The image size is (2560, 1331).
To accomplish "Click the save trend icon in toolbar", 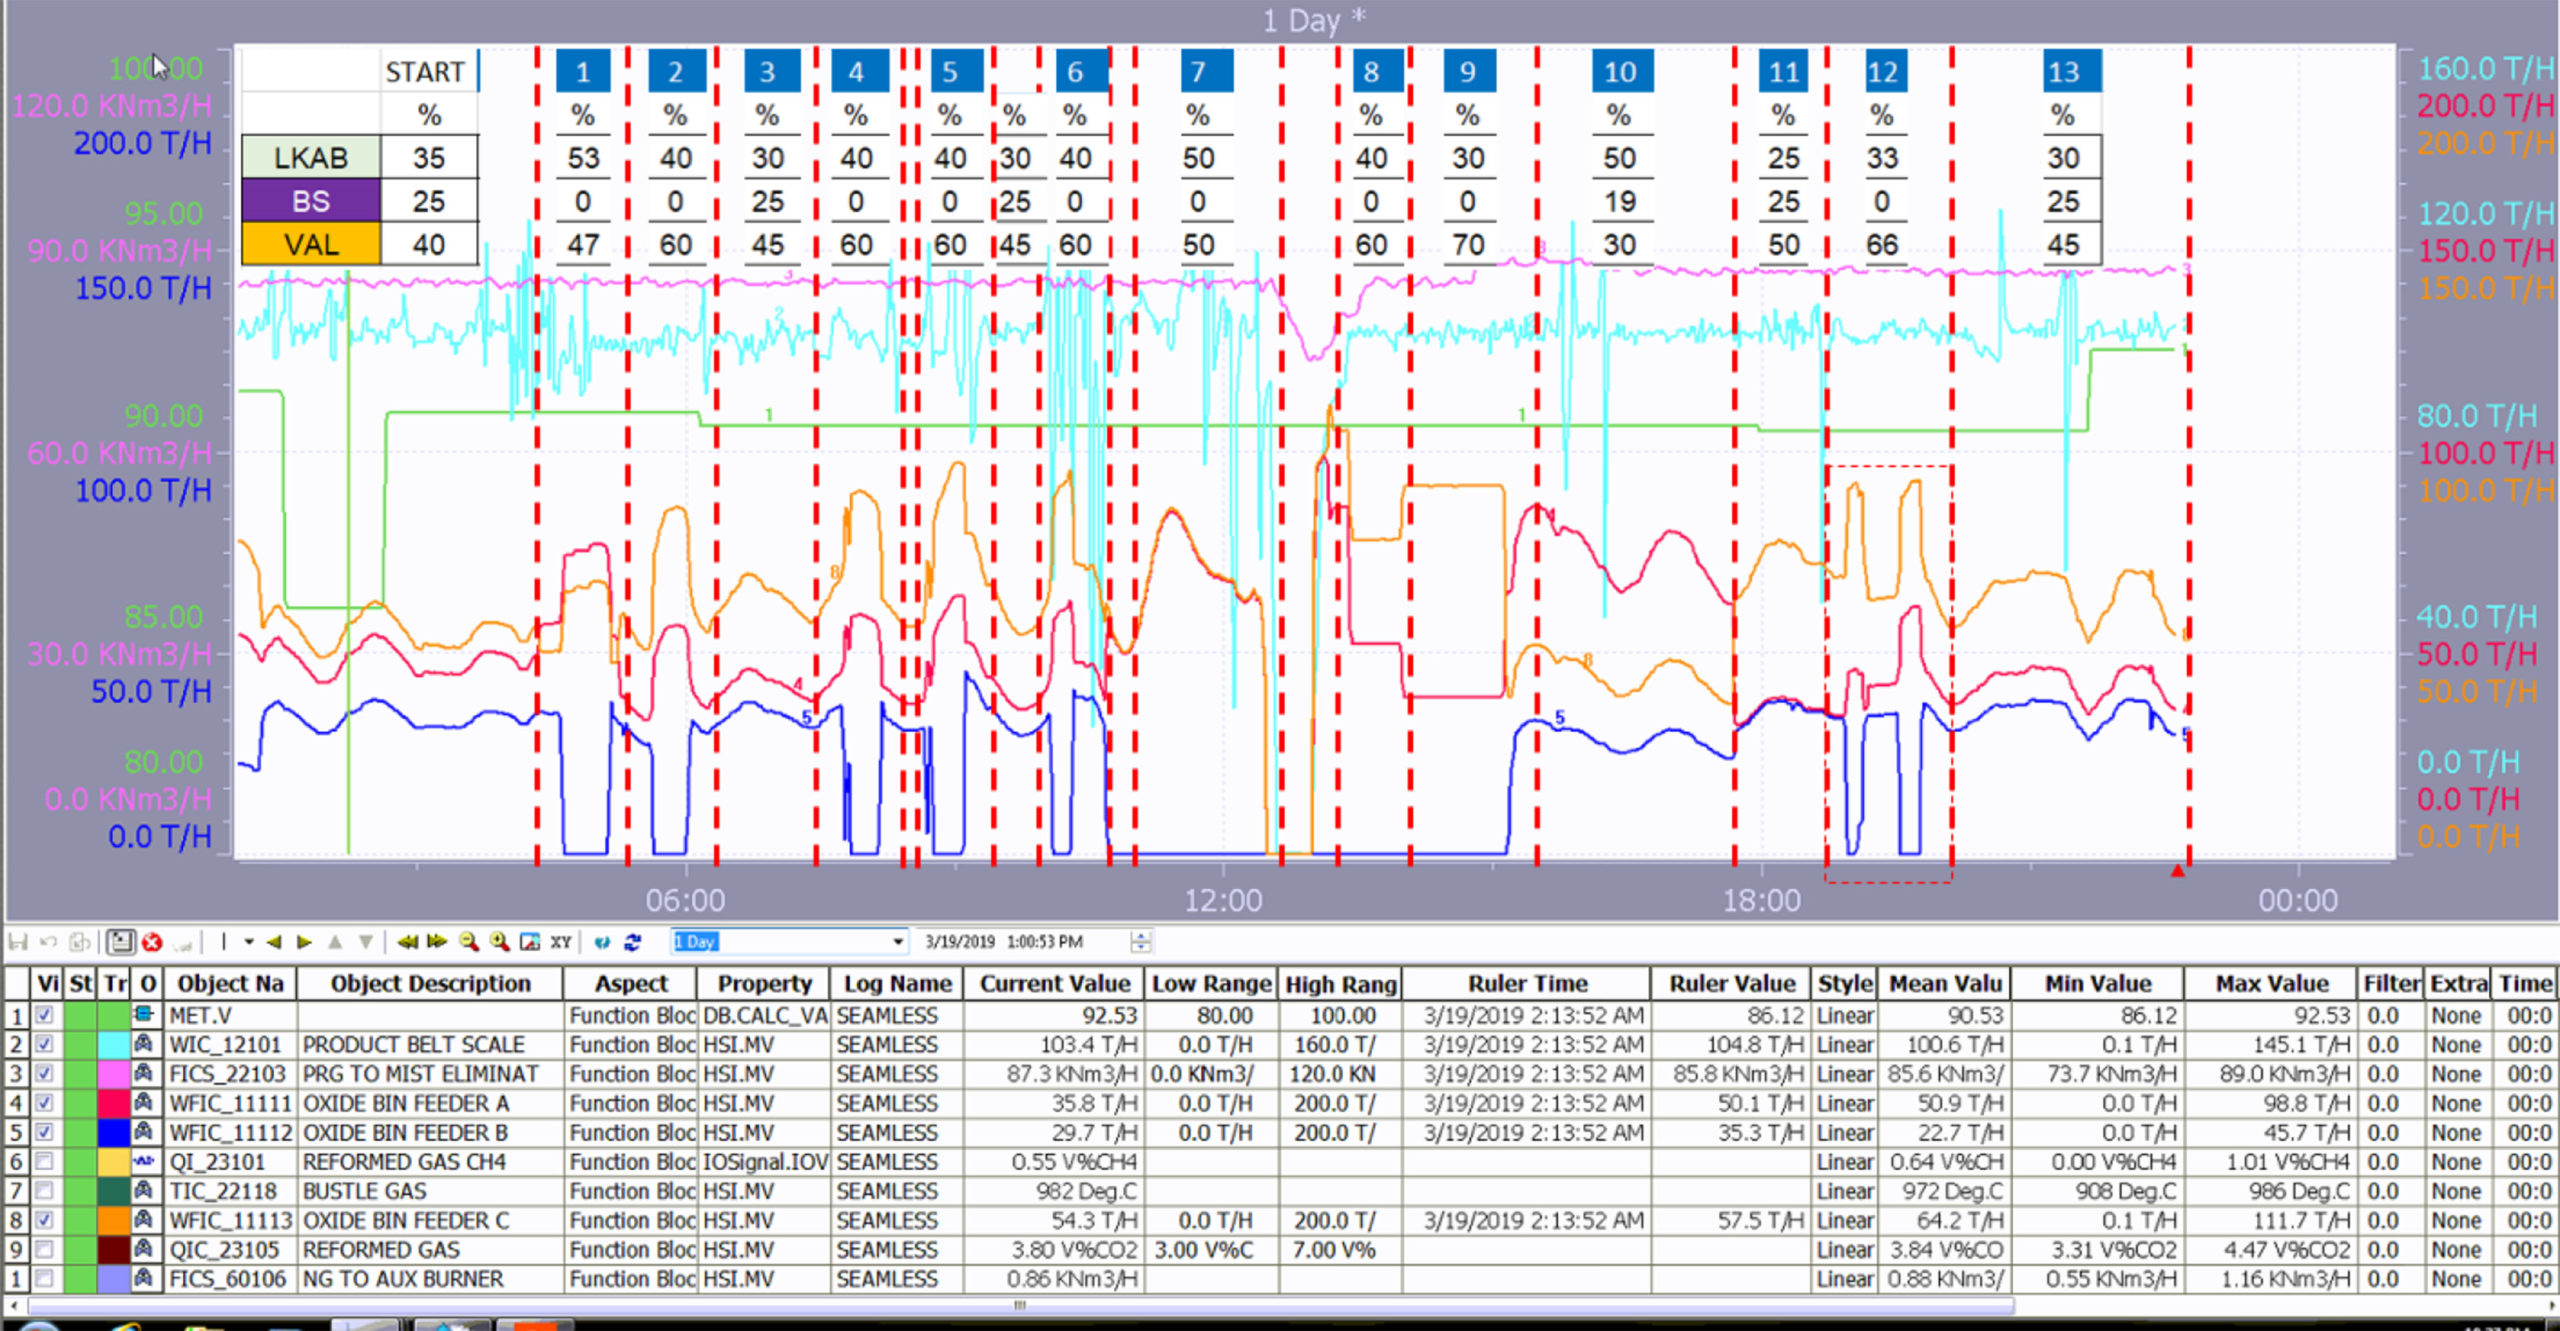I will tap(18, 942).
